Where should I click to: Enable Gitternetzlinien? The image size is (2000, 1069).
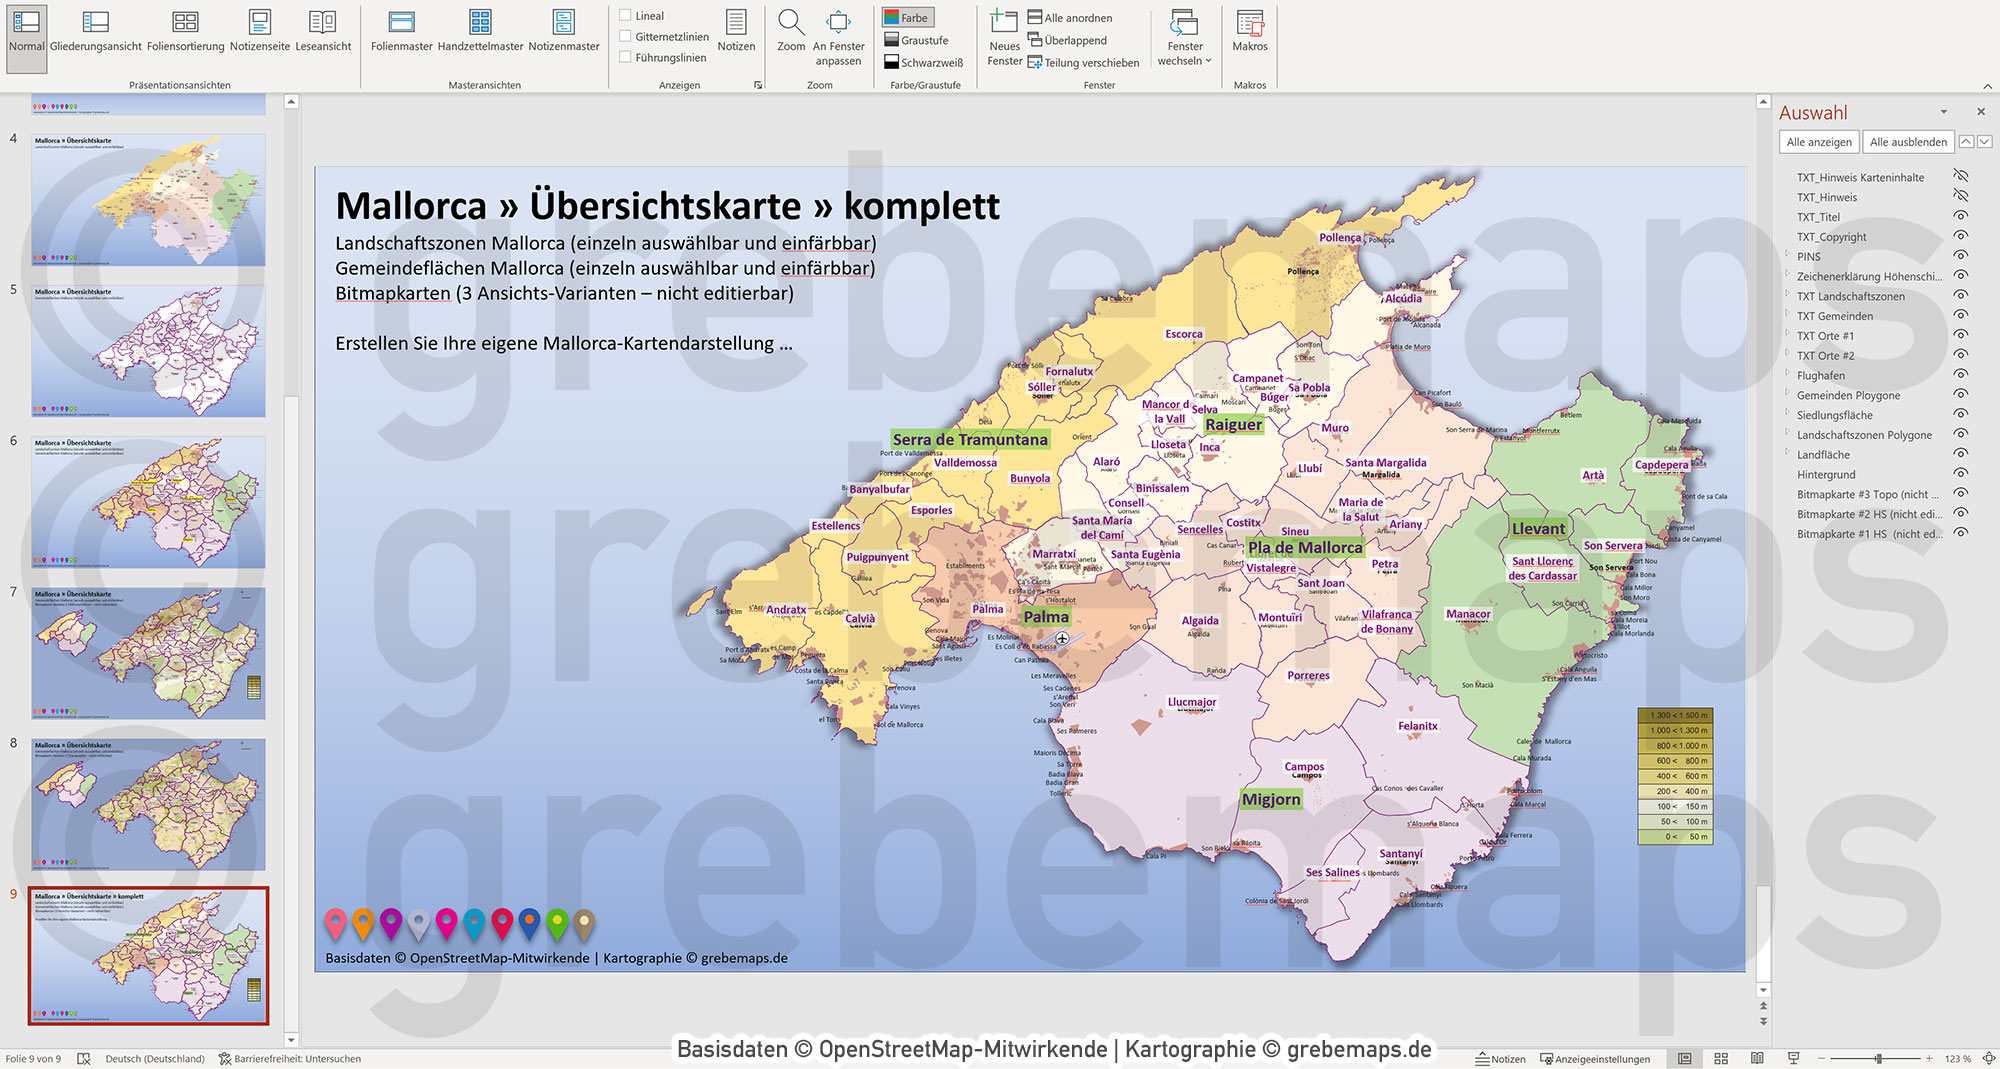626,37
